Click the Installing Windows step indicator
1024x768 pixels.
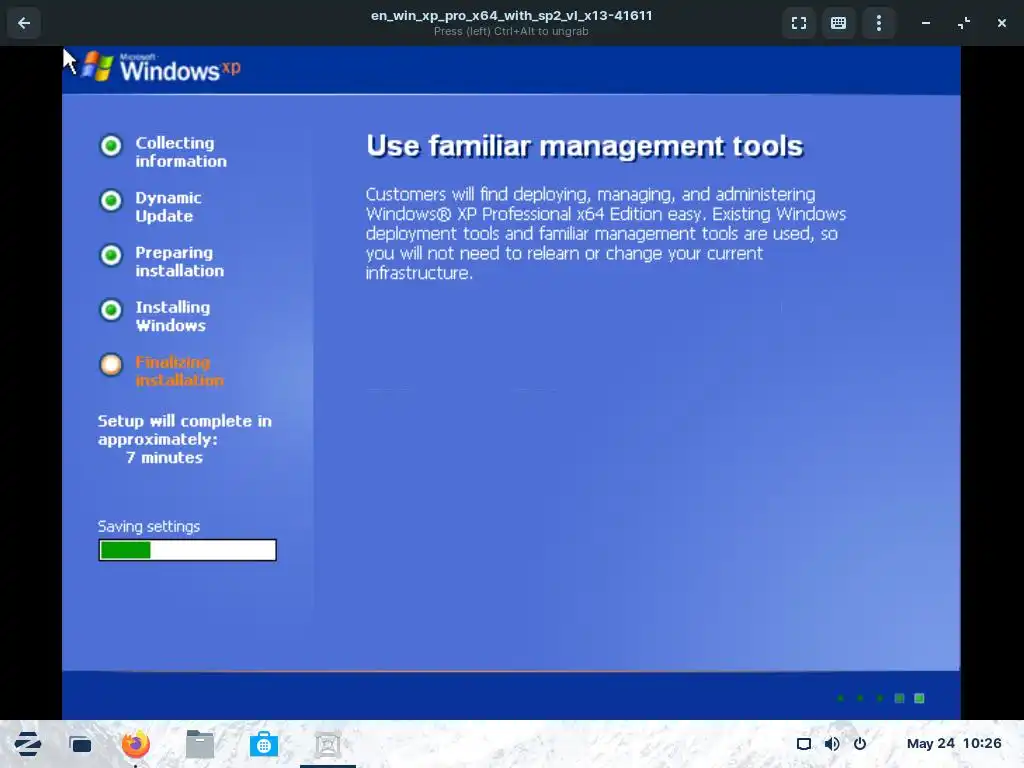click(111, 310)
